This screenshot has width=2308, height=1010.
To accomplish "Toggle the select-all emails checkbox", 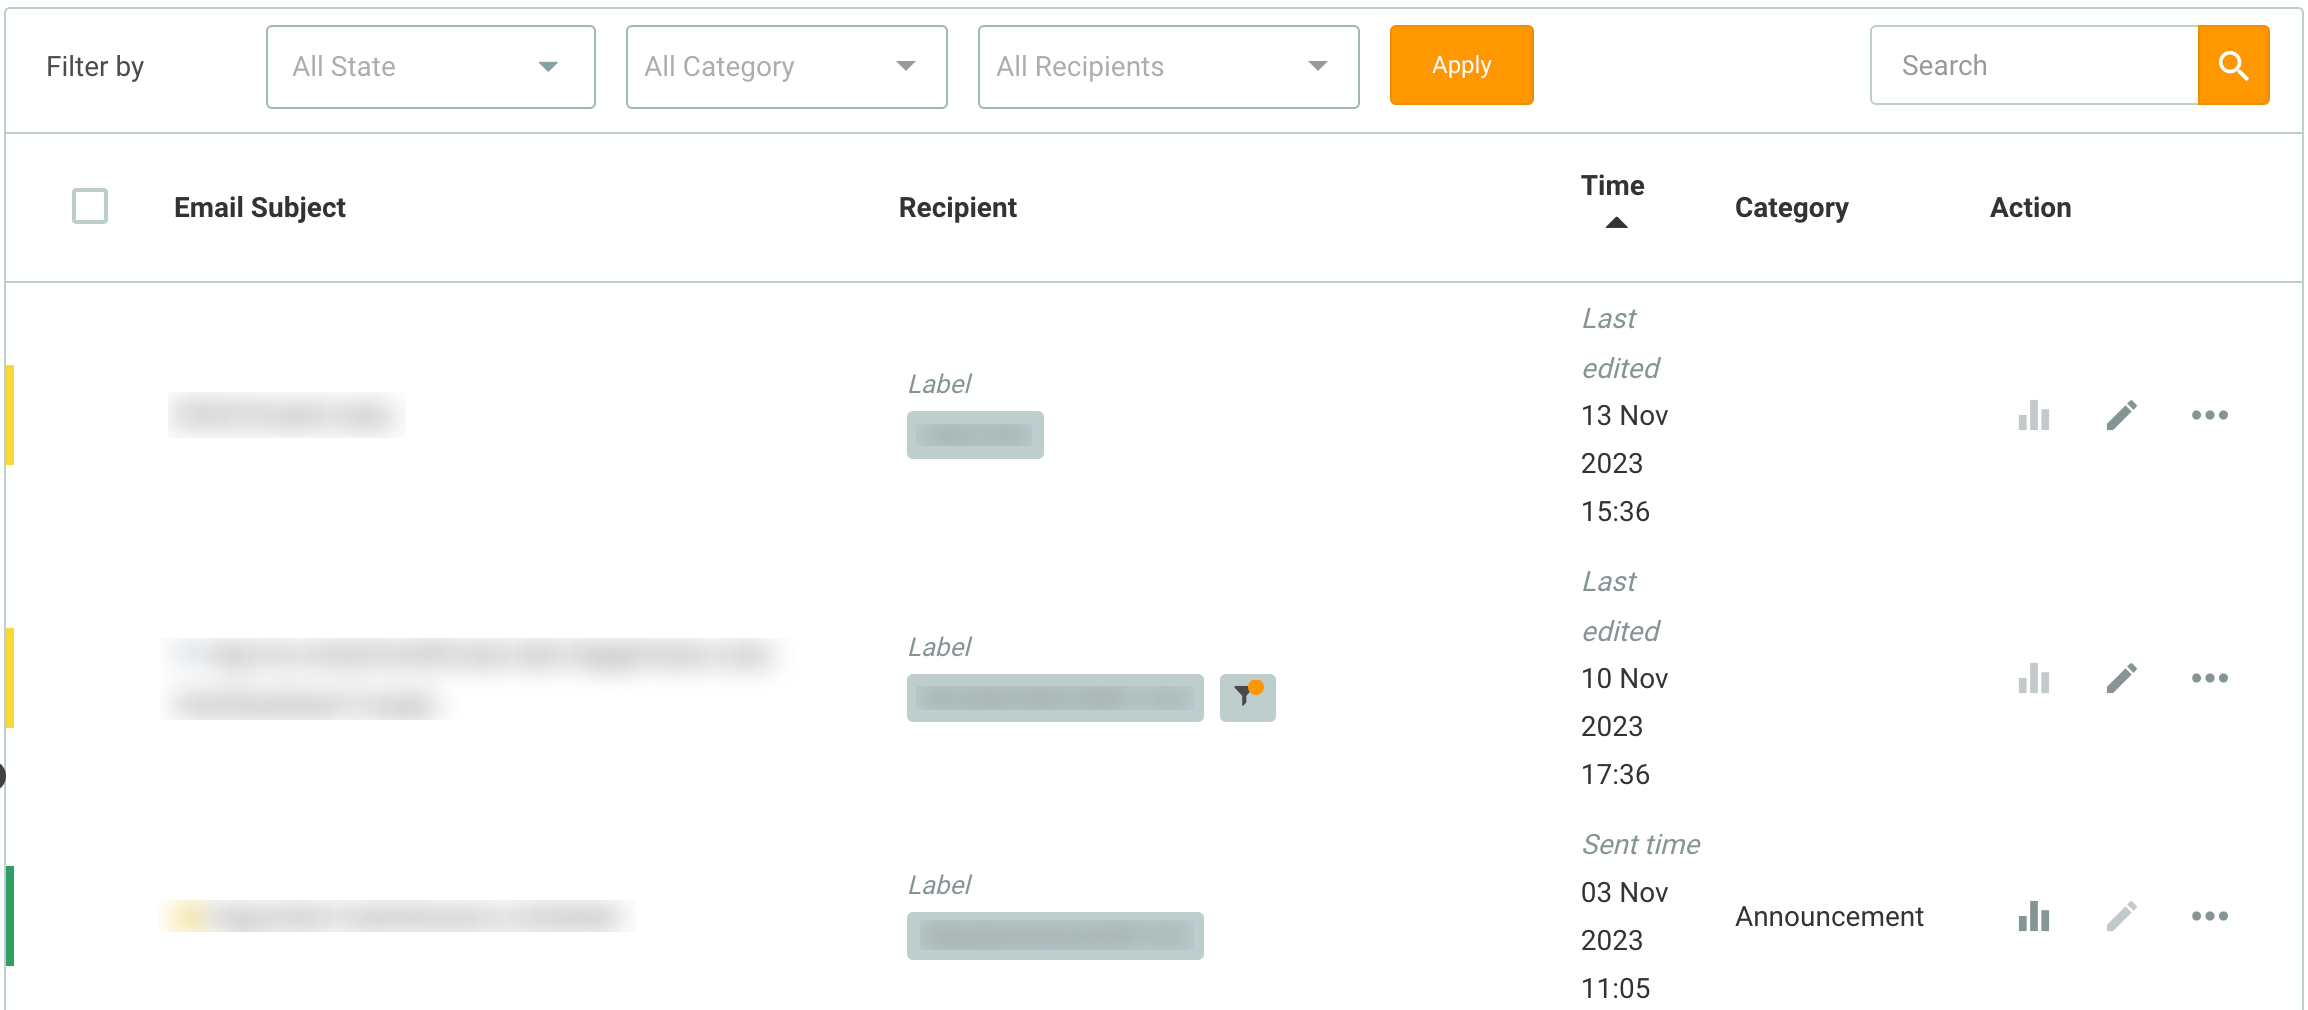I will pos(90,207).
